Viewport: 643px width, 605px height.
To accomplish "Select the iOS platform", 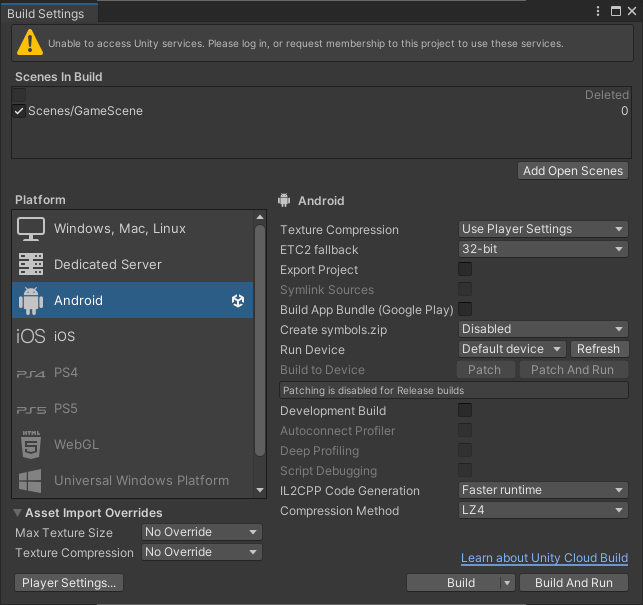I will 133,336.
